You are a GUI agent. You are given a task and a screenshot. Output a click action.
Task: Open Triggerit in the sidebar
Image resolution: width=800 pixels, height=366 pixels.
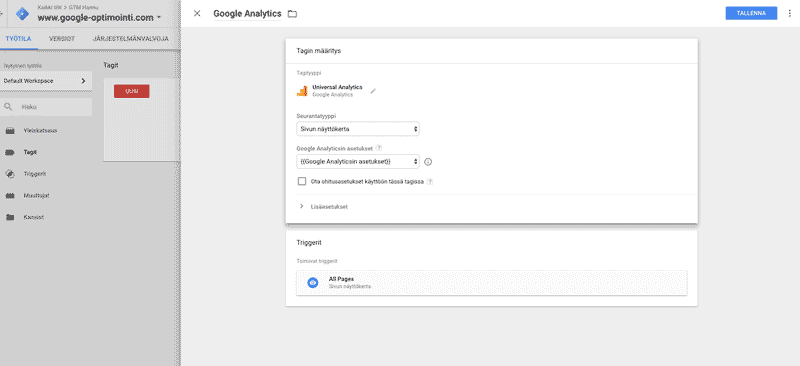pyautogui.click(x=35, y=174)
